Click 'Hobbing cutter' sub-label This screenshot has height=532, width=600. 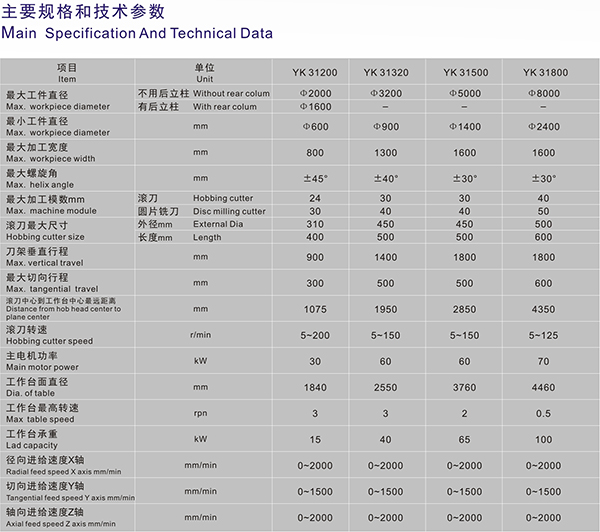click(x=223, y=198)
